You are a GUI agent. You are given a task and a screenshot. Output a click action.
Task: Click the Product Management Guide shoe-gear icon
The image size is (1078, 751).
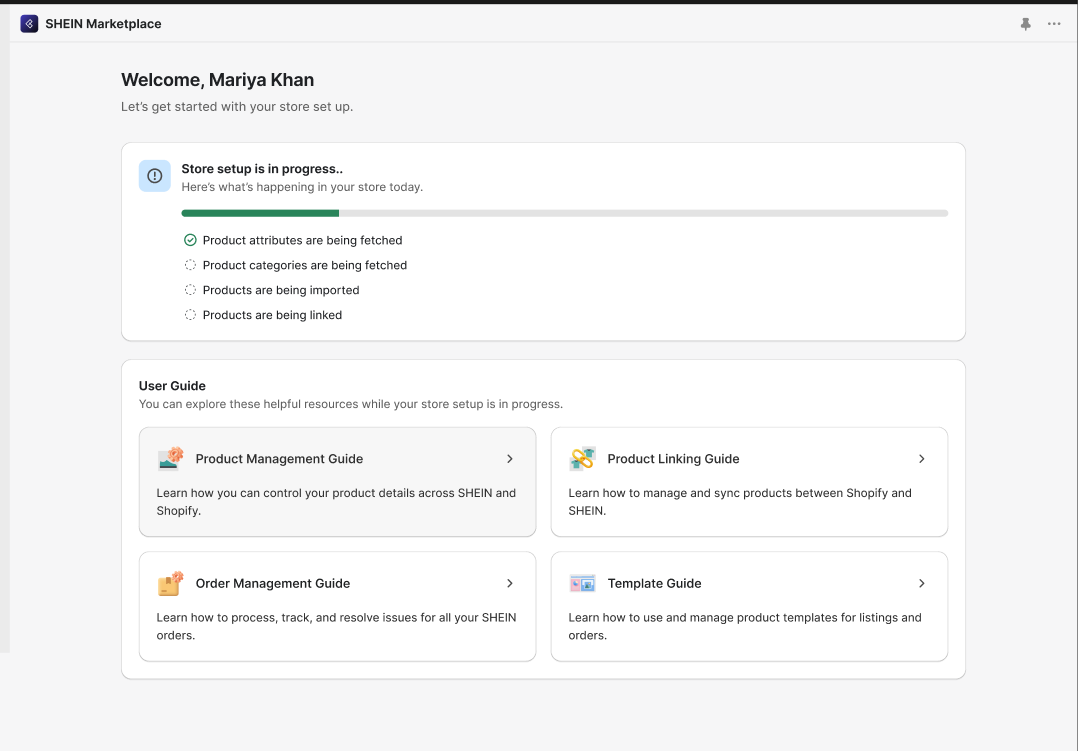click(170, 459)
